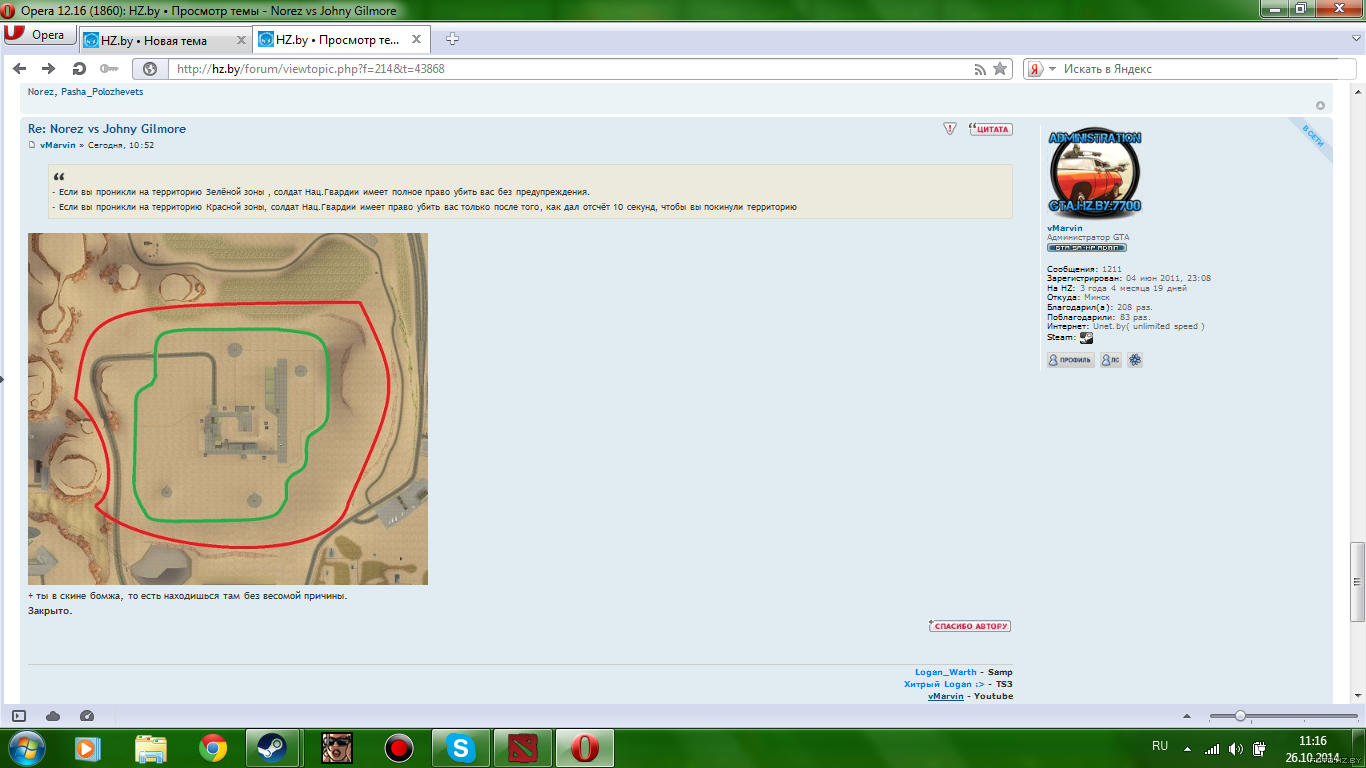Viewport: 1366px width, 768px height.
Task: Expand the search engine dropdown arrow
Action: coord(1052,69)
